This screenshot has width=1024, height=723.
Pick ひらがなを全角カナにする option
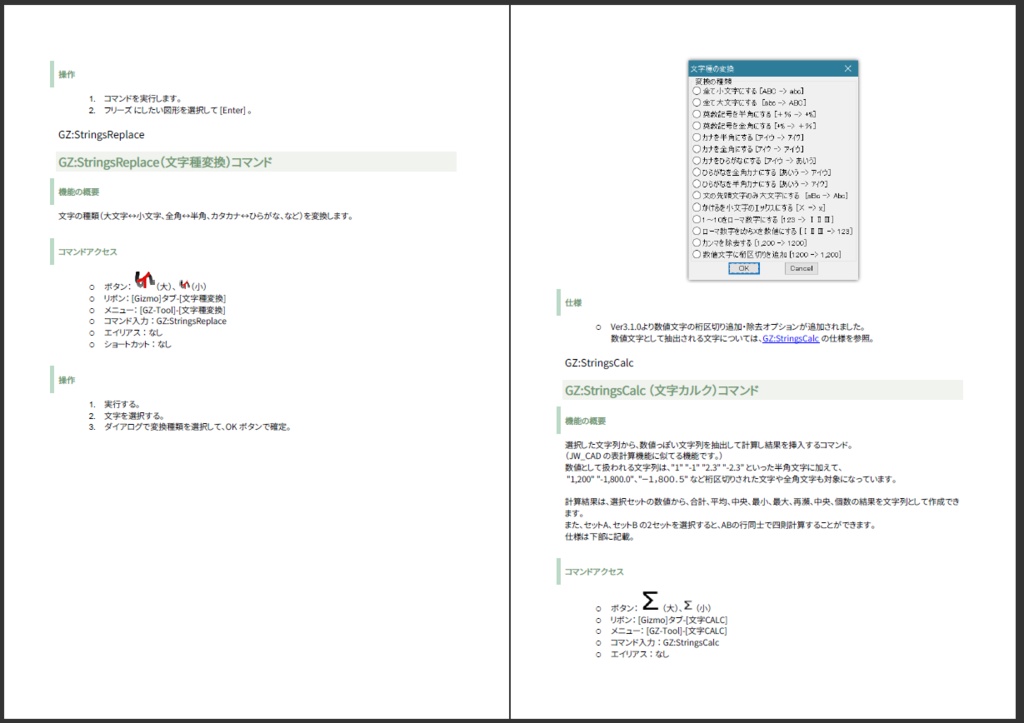tap(696, 173)
